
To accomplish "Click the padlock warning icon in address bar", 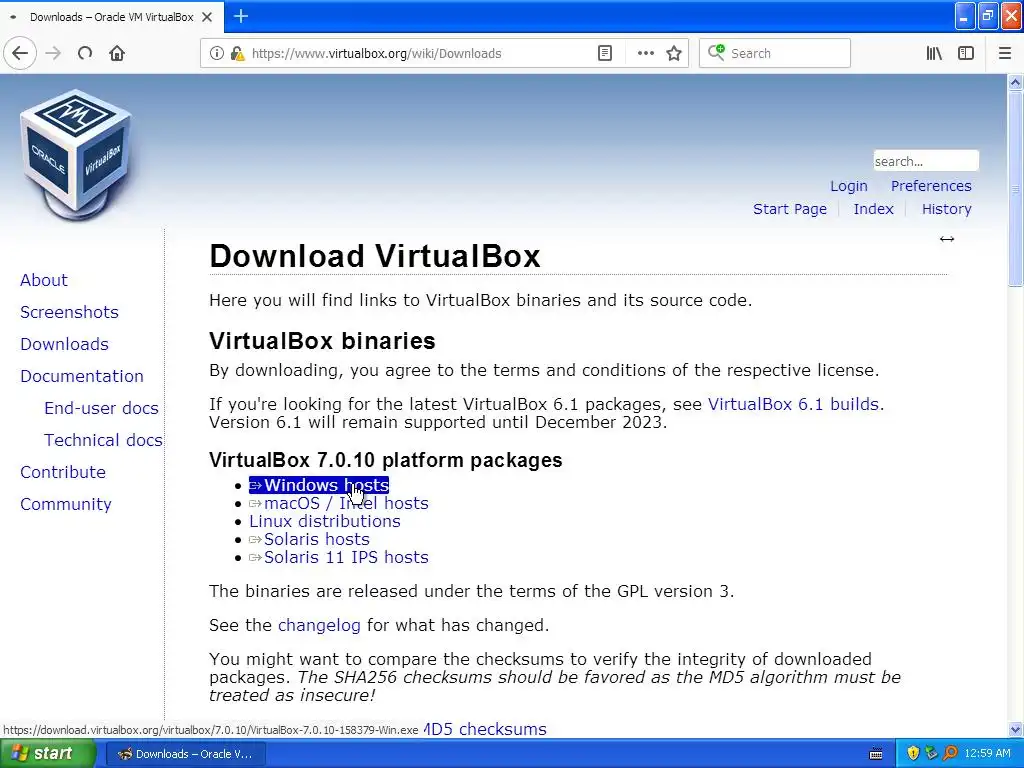I will point(238,54).
